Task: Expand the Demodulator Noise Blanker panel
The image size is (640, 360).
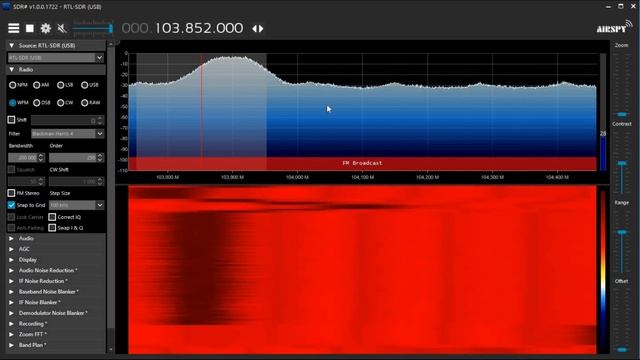Action: (11, 313)
